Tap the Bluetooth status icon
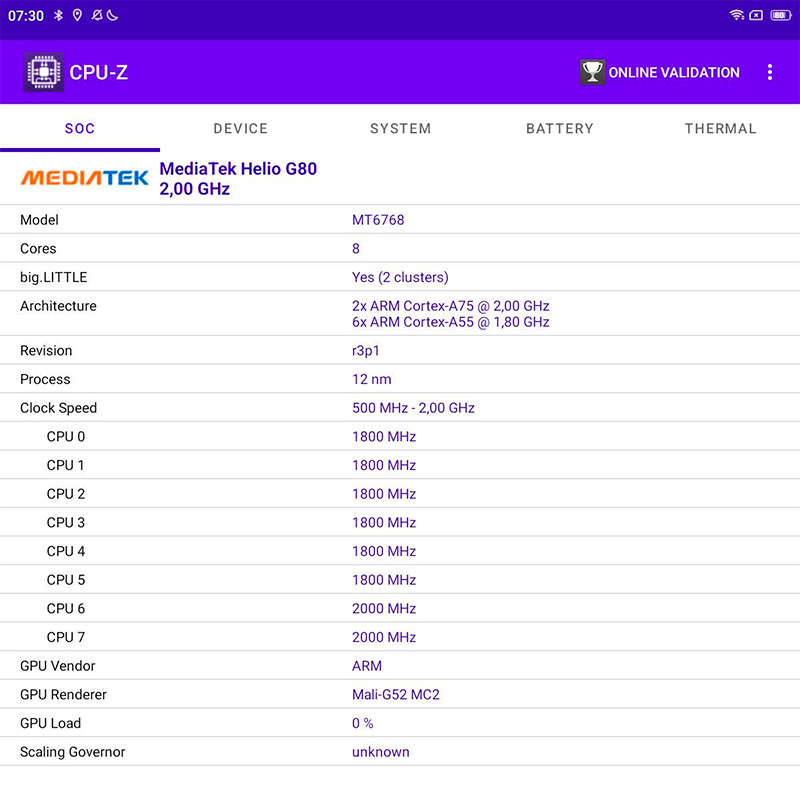 [x=58, y=15]
